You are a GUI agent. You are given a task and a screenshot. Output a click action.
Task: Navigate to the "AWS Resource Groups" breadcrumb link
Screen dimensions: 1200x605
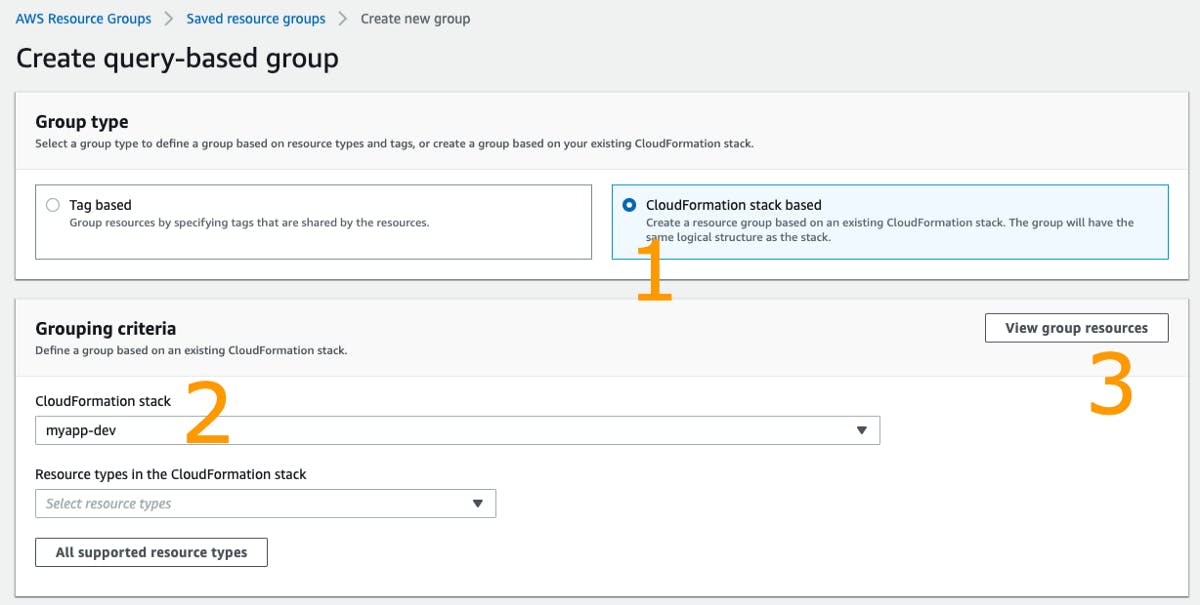pyautogui.click(x=83, y=18)
